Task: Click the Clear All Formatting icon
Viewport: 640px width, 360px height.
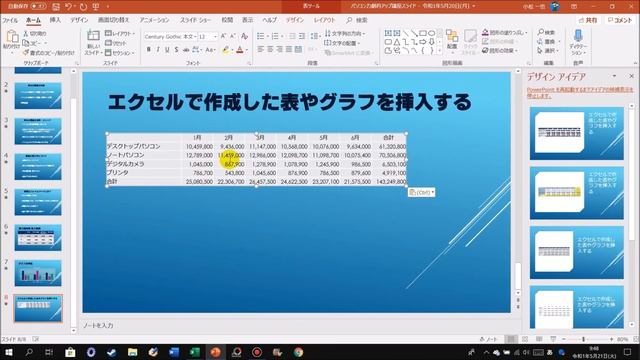Action: [x=244, y=37]
